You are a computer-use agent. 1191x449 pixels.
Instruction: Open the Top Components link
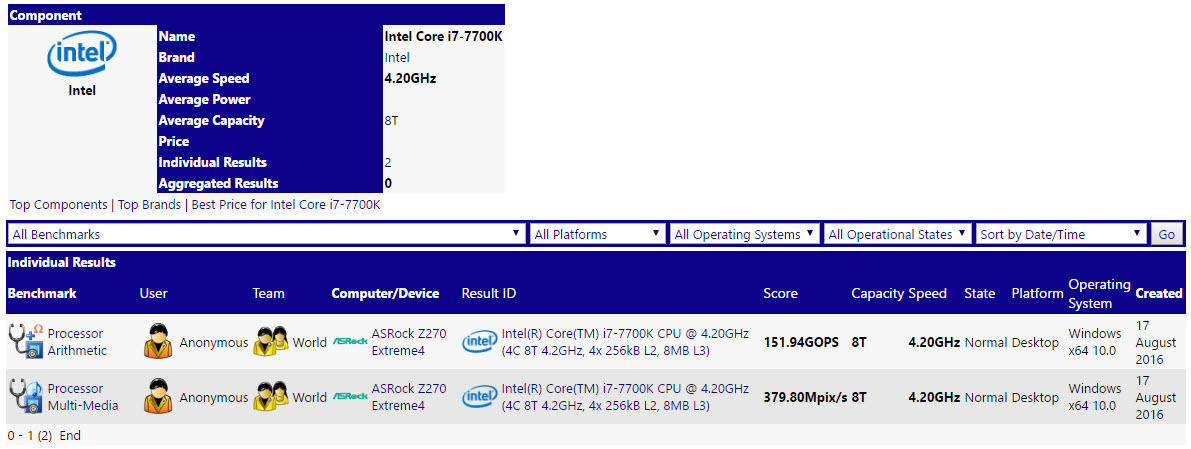(x=58, y=204)
